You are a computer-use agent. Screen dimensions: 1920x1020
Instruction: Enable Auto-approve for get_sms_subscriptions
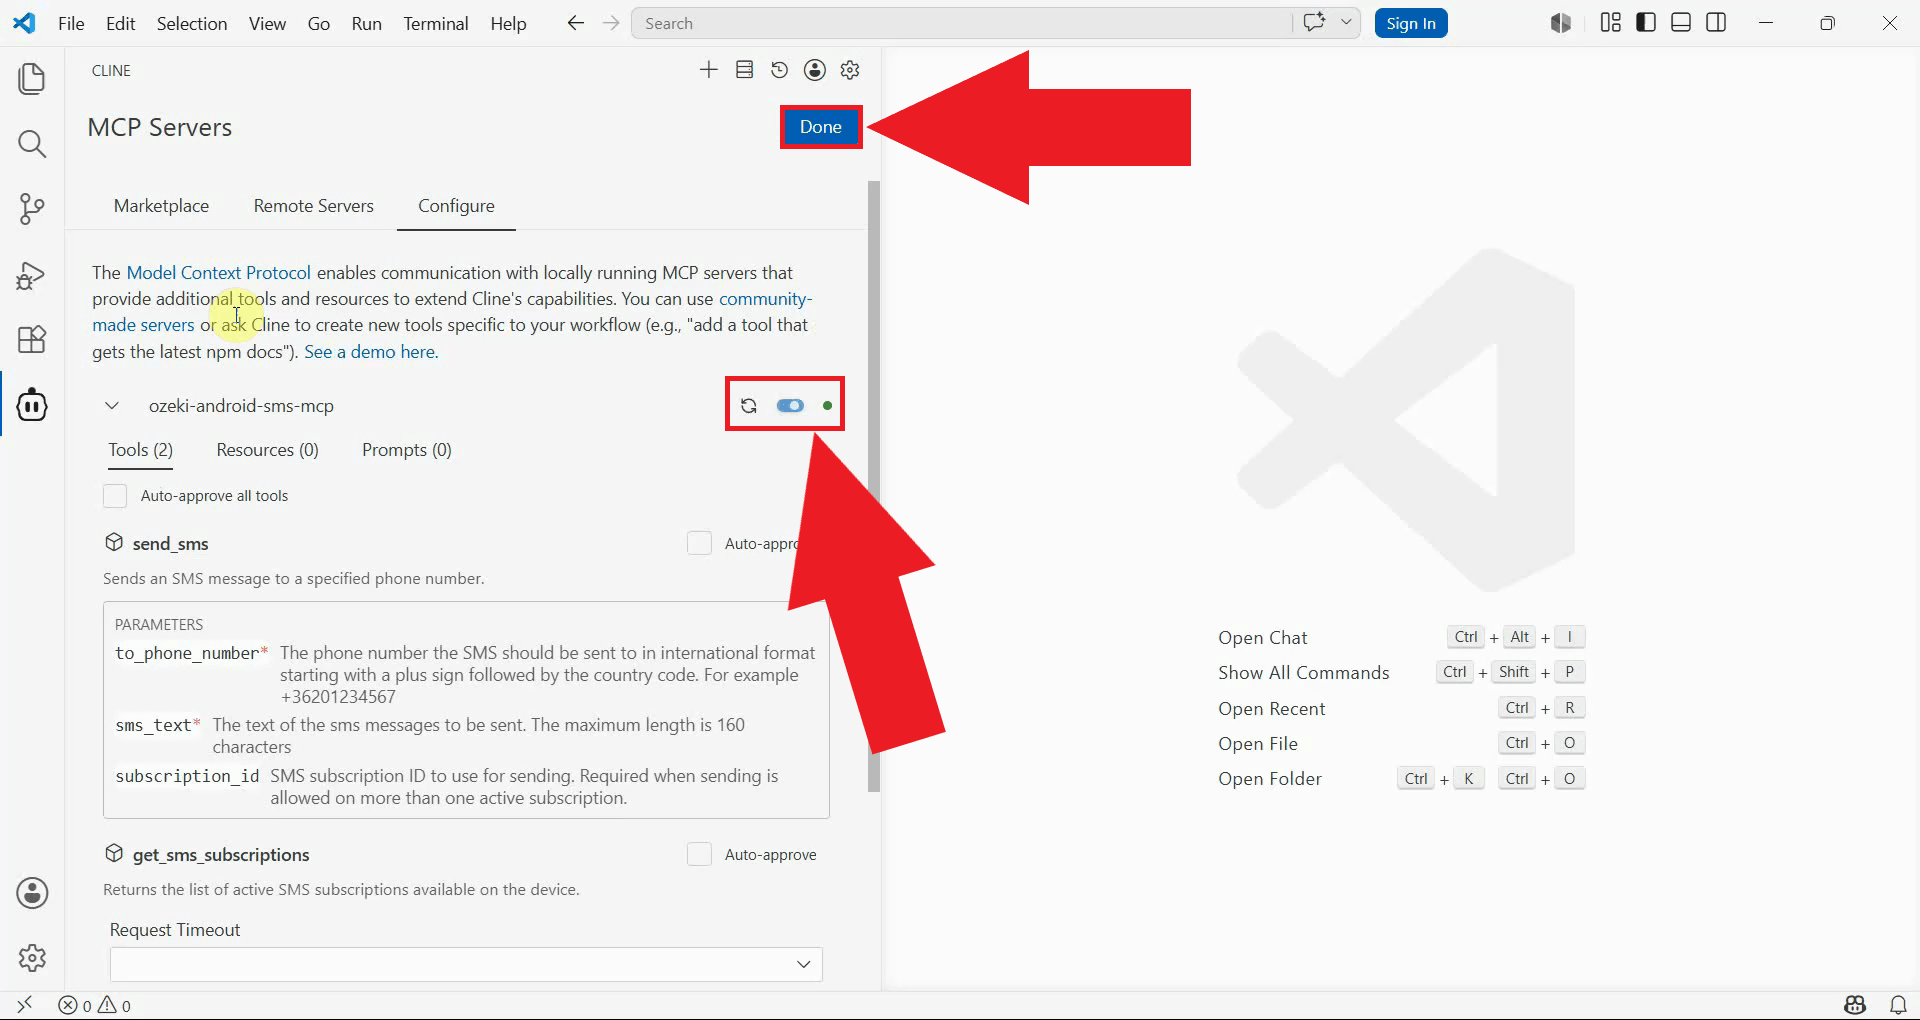click(699, 854)
